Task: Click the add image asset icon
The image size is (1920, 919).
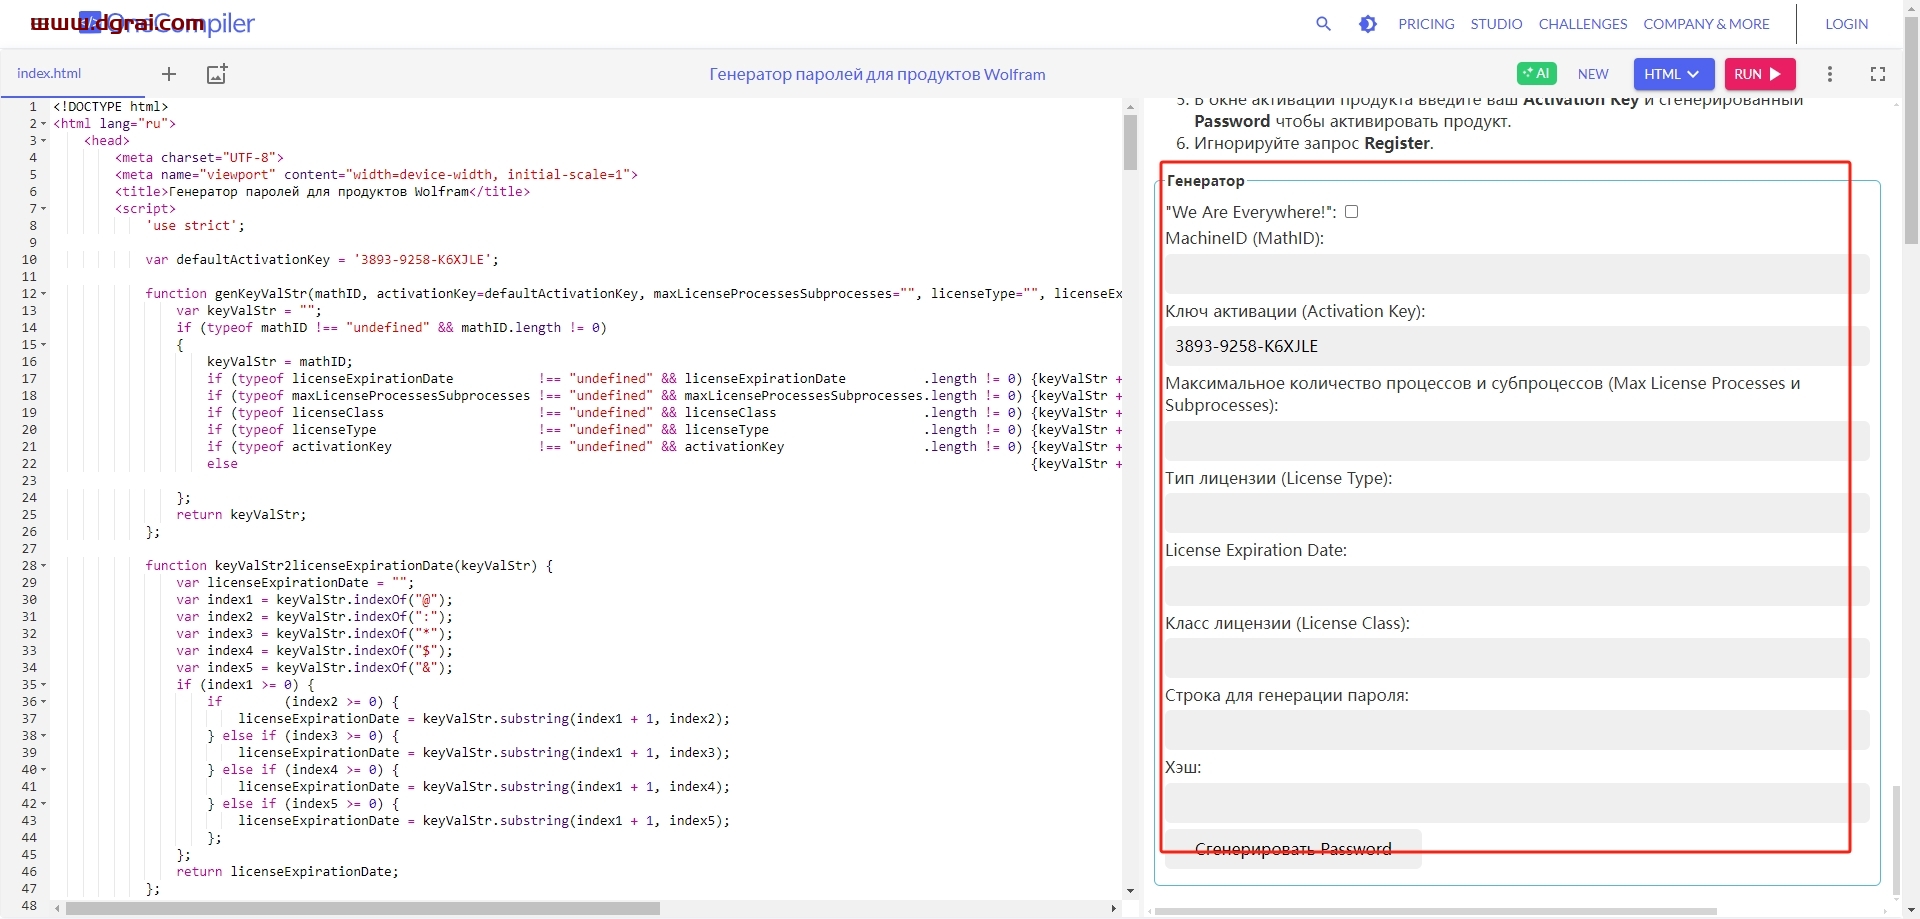Action: (217, 74)
